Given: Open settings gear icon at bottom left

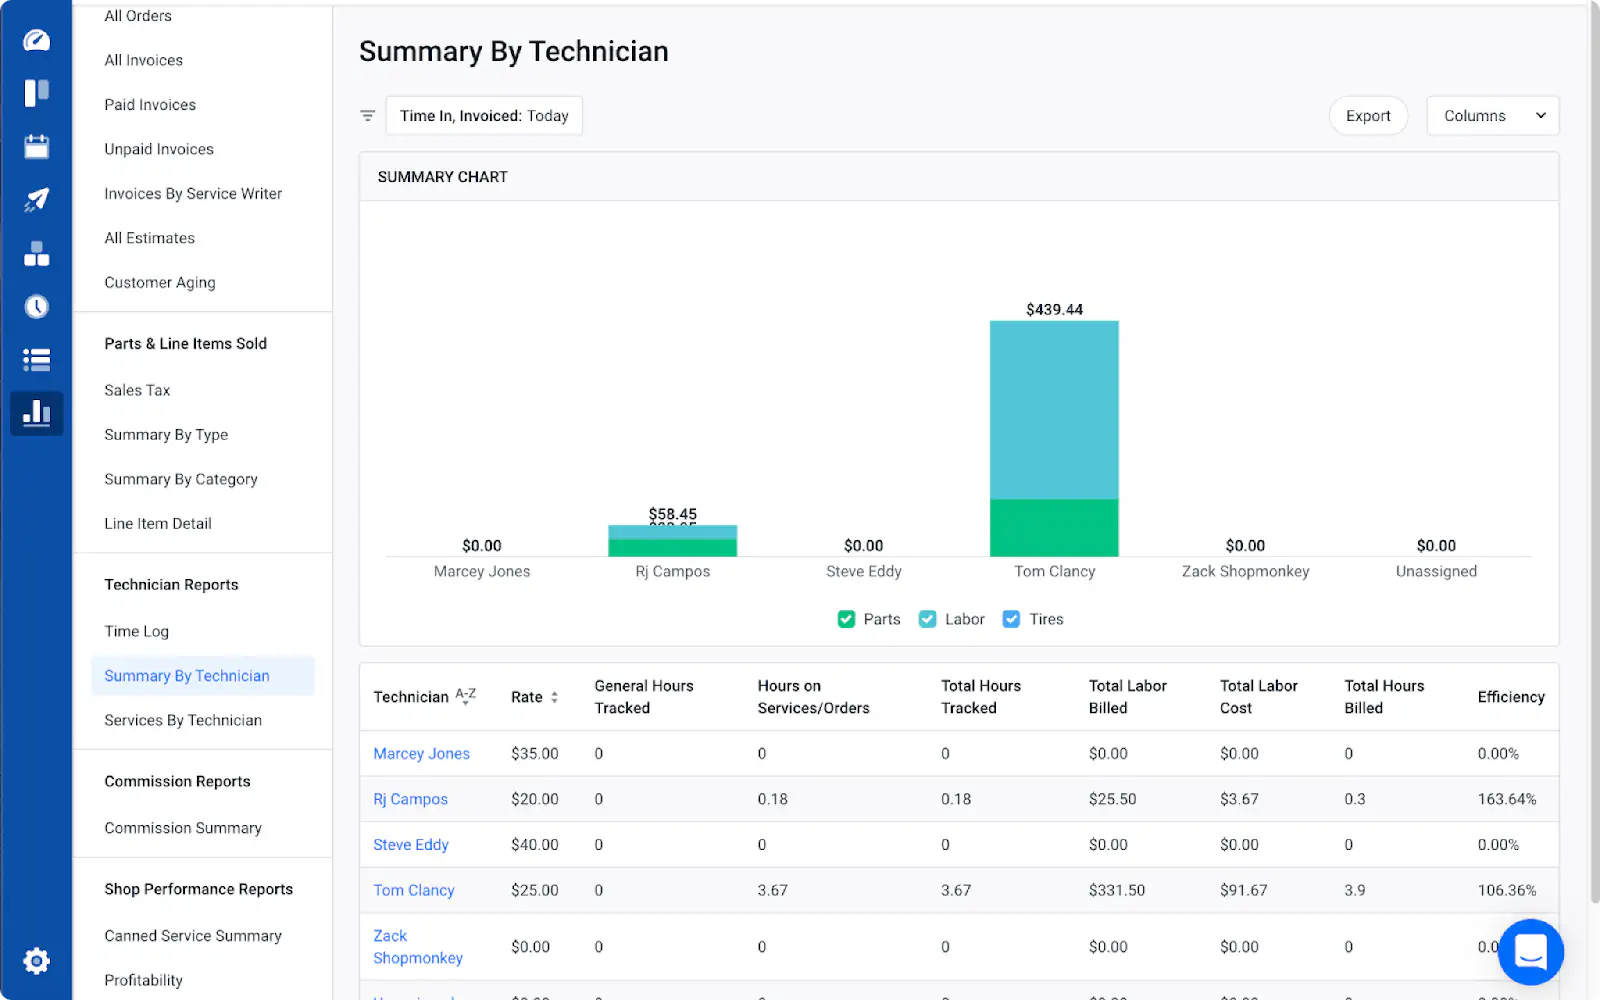Looking at the screenshot, I should click(36, 961).
